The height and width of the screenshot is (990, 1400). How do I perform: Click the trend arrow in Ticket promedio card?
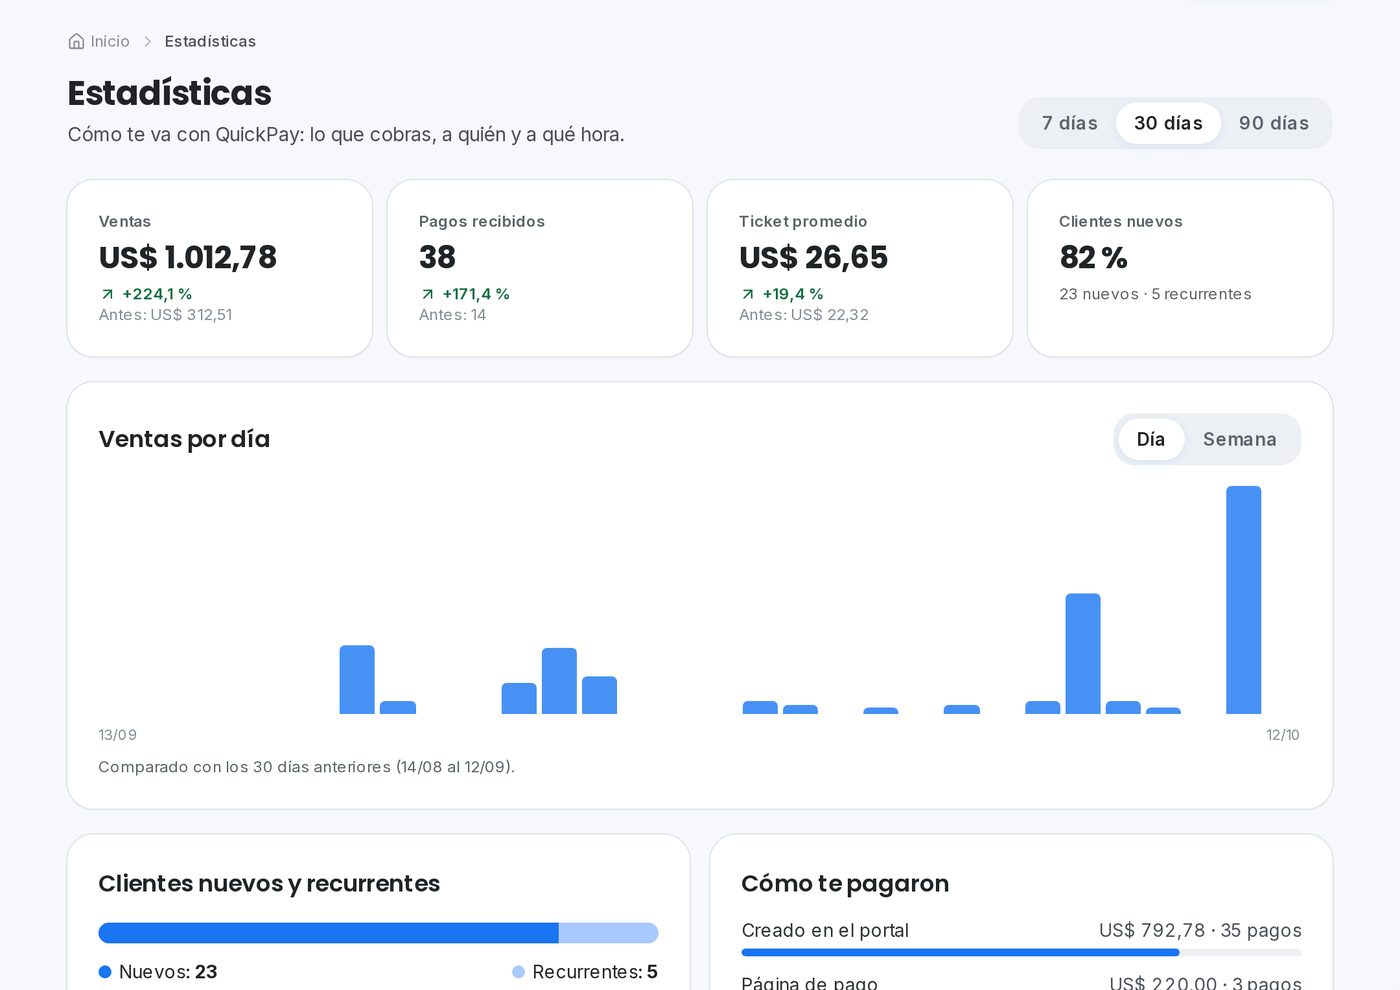[x=747, y=294]
